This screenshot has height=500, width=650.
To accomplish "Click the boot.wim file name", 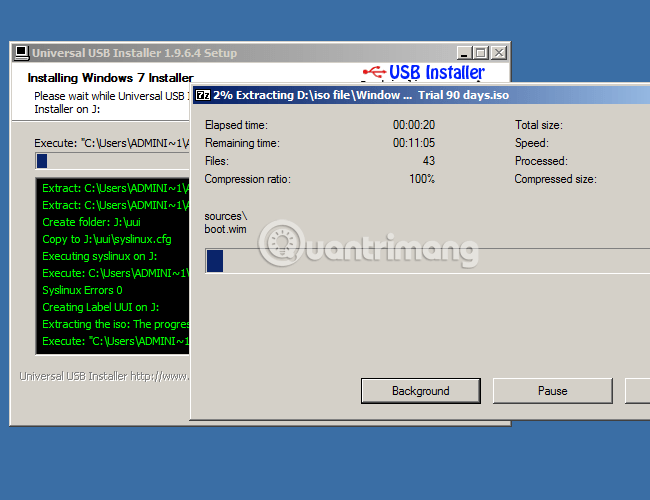I will coord(225,229).
